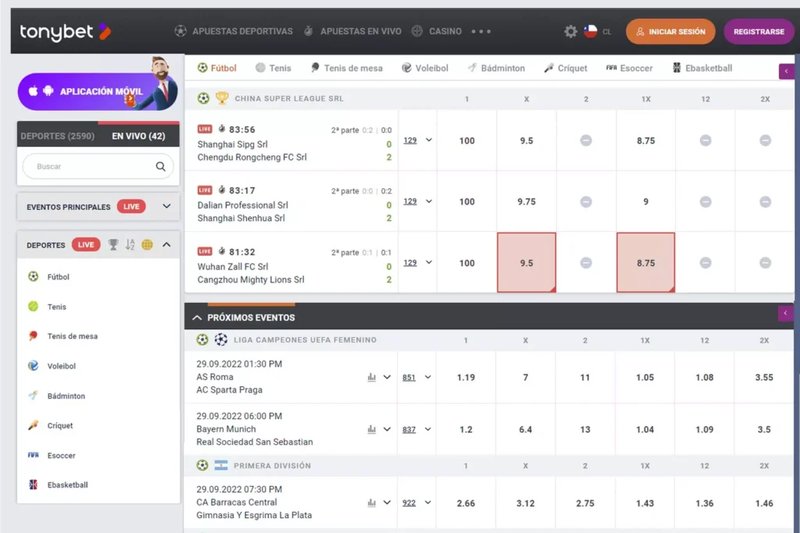This screenshot has height=533, width=800.
Task: Open the settings gear icon in header
Action: (x=570, y=32)
